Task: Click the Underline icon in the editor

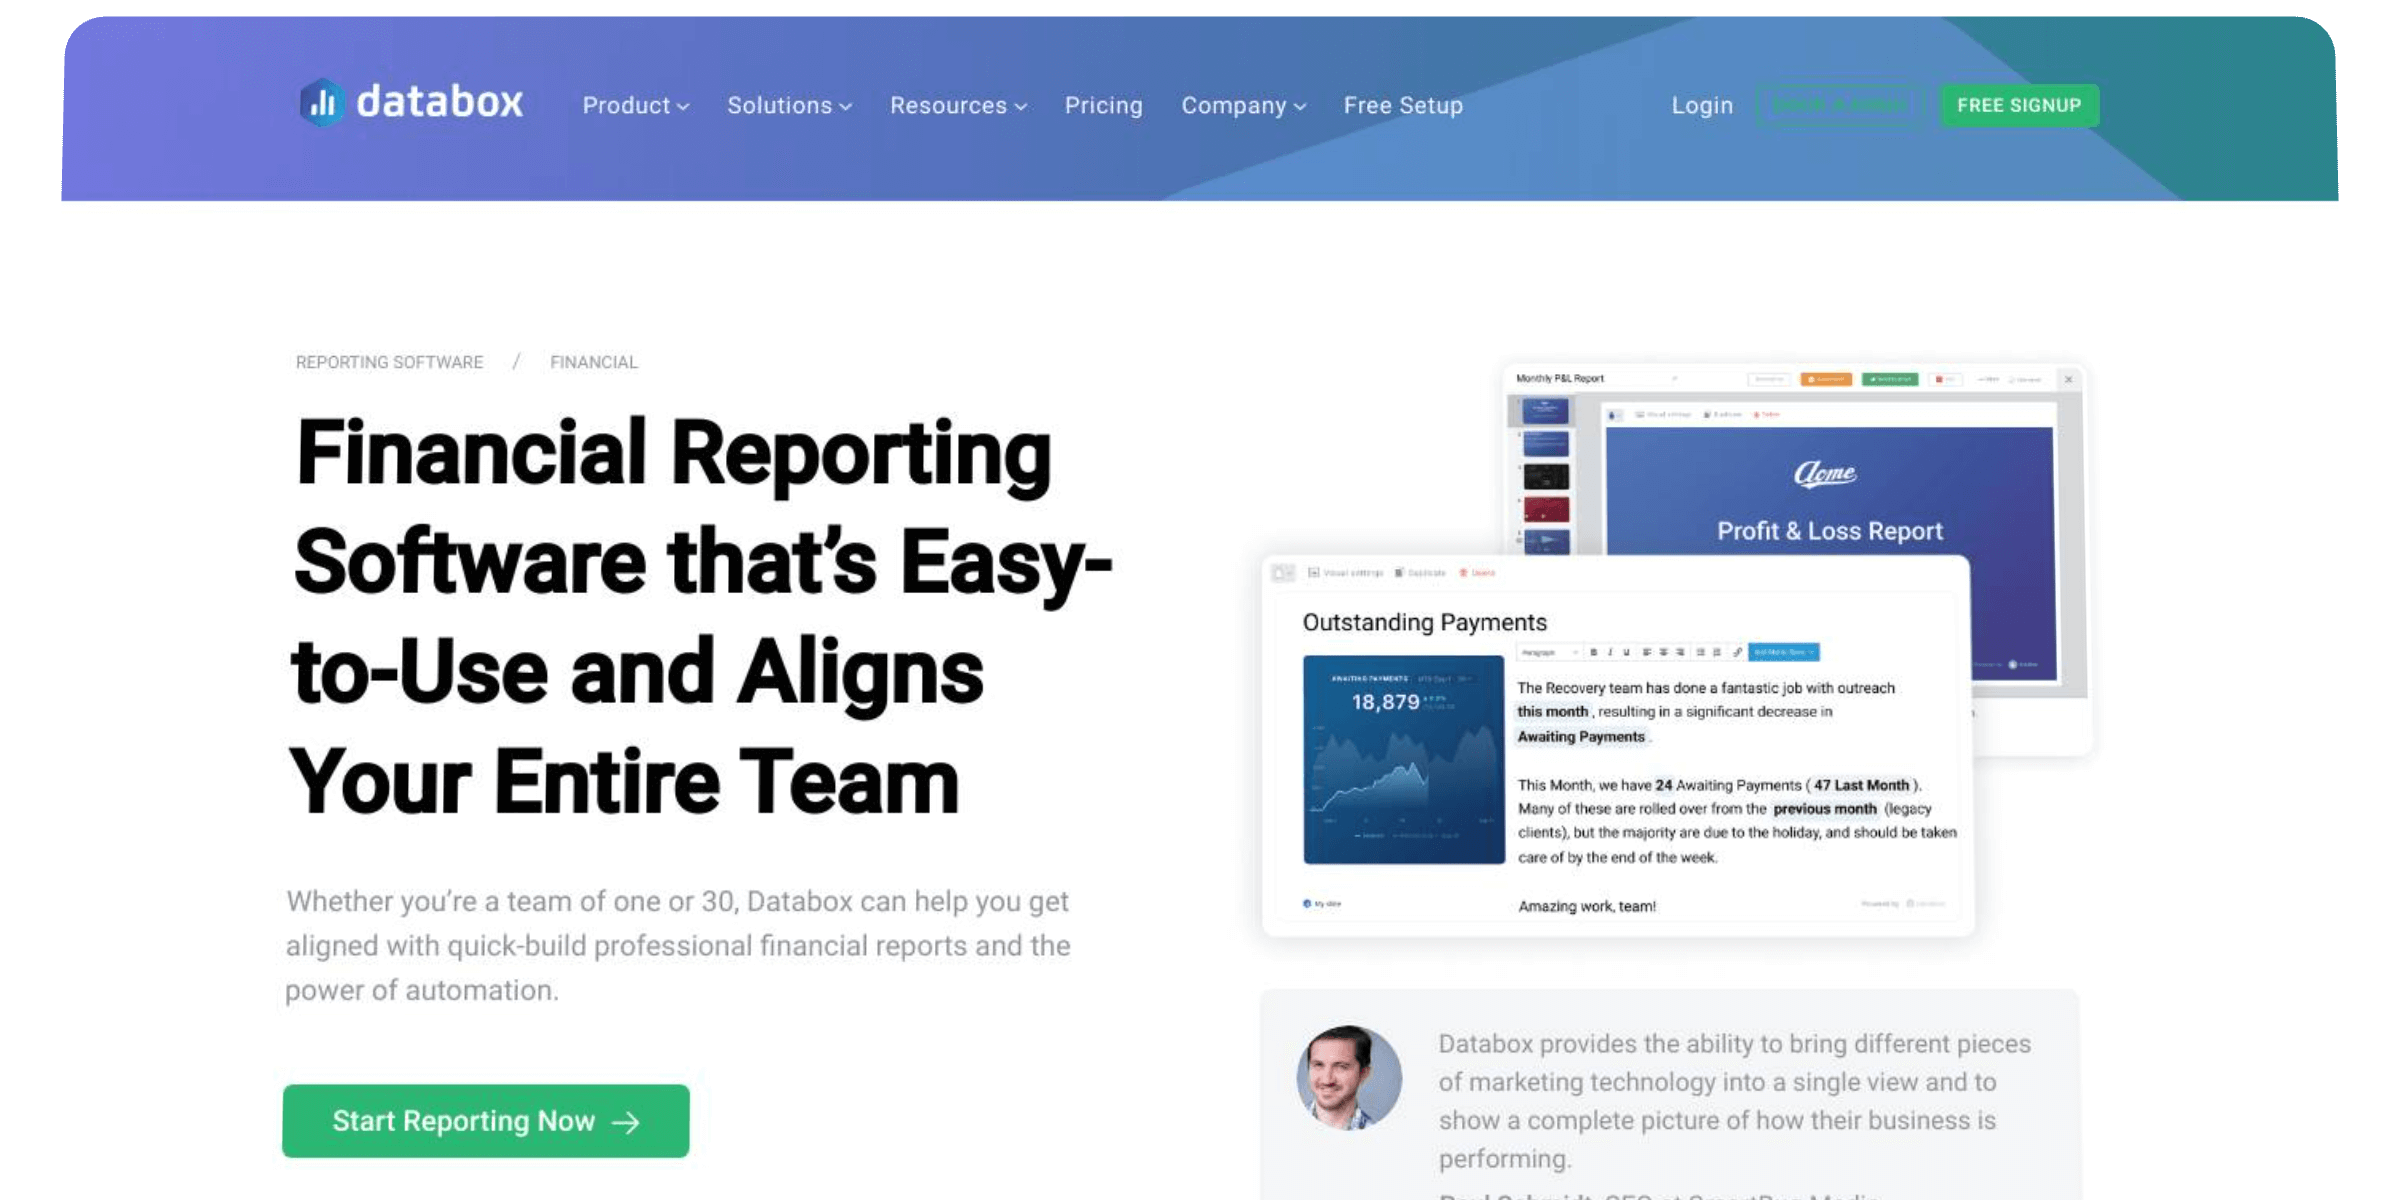Action: tap(1627, 652)
